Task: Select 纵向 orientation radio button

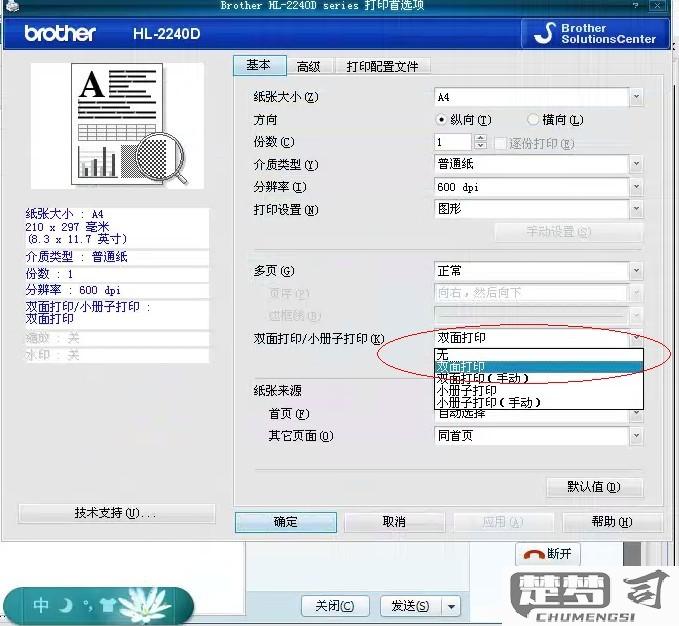Action: [x=440, y=119]
